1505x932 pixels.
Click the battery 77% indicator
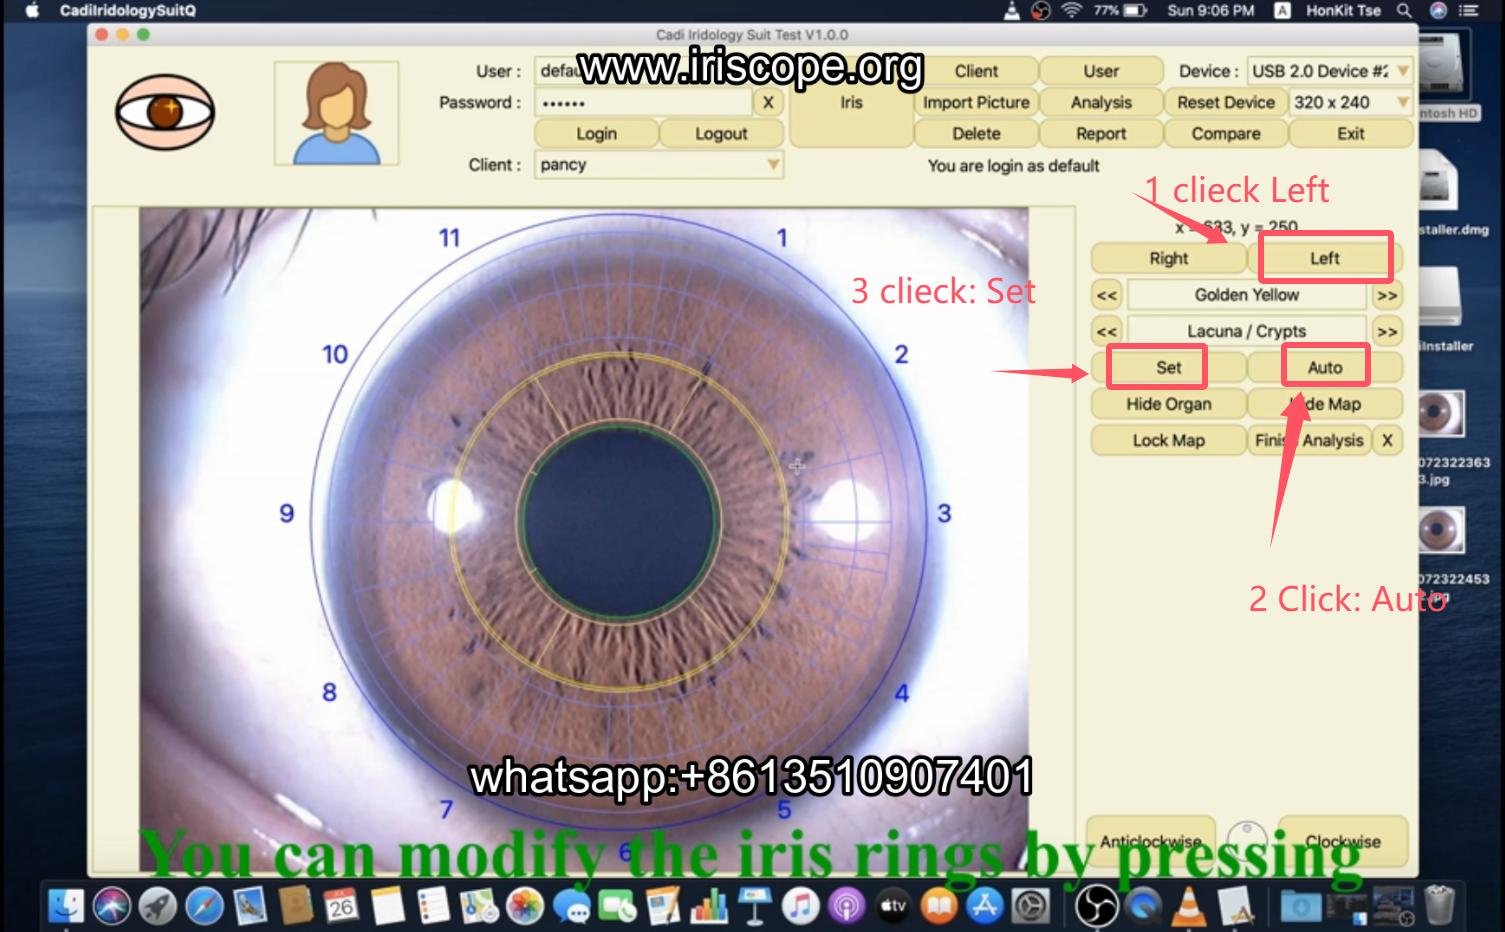(1120, 10)
